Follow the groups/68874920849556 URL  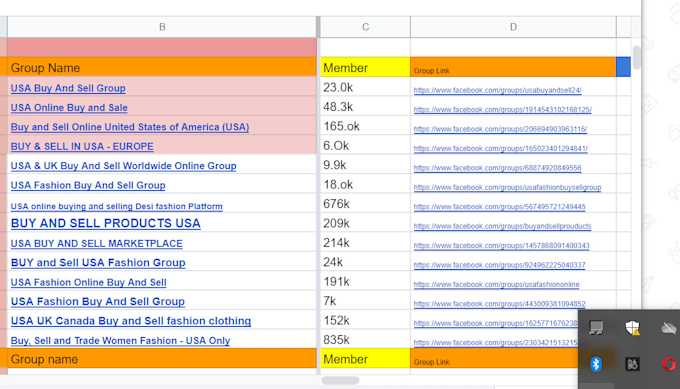coord(497,168)
